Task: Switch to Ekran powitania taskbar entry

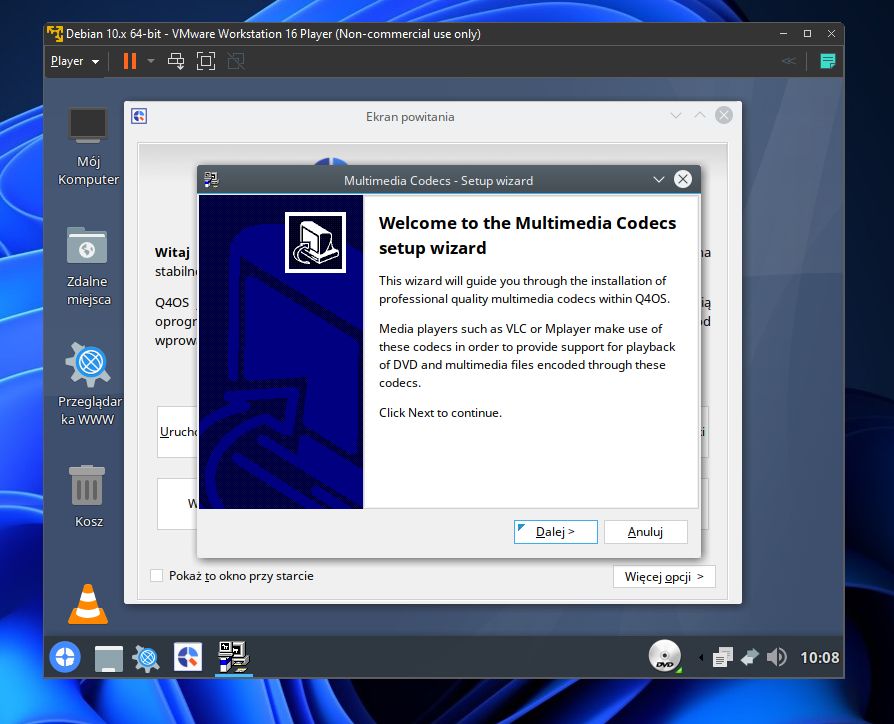Action: tap(188, 657)
